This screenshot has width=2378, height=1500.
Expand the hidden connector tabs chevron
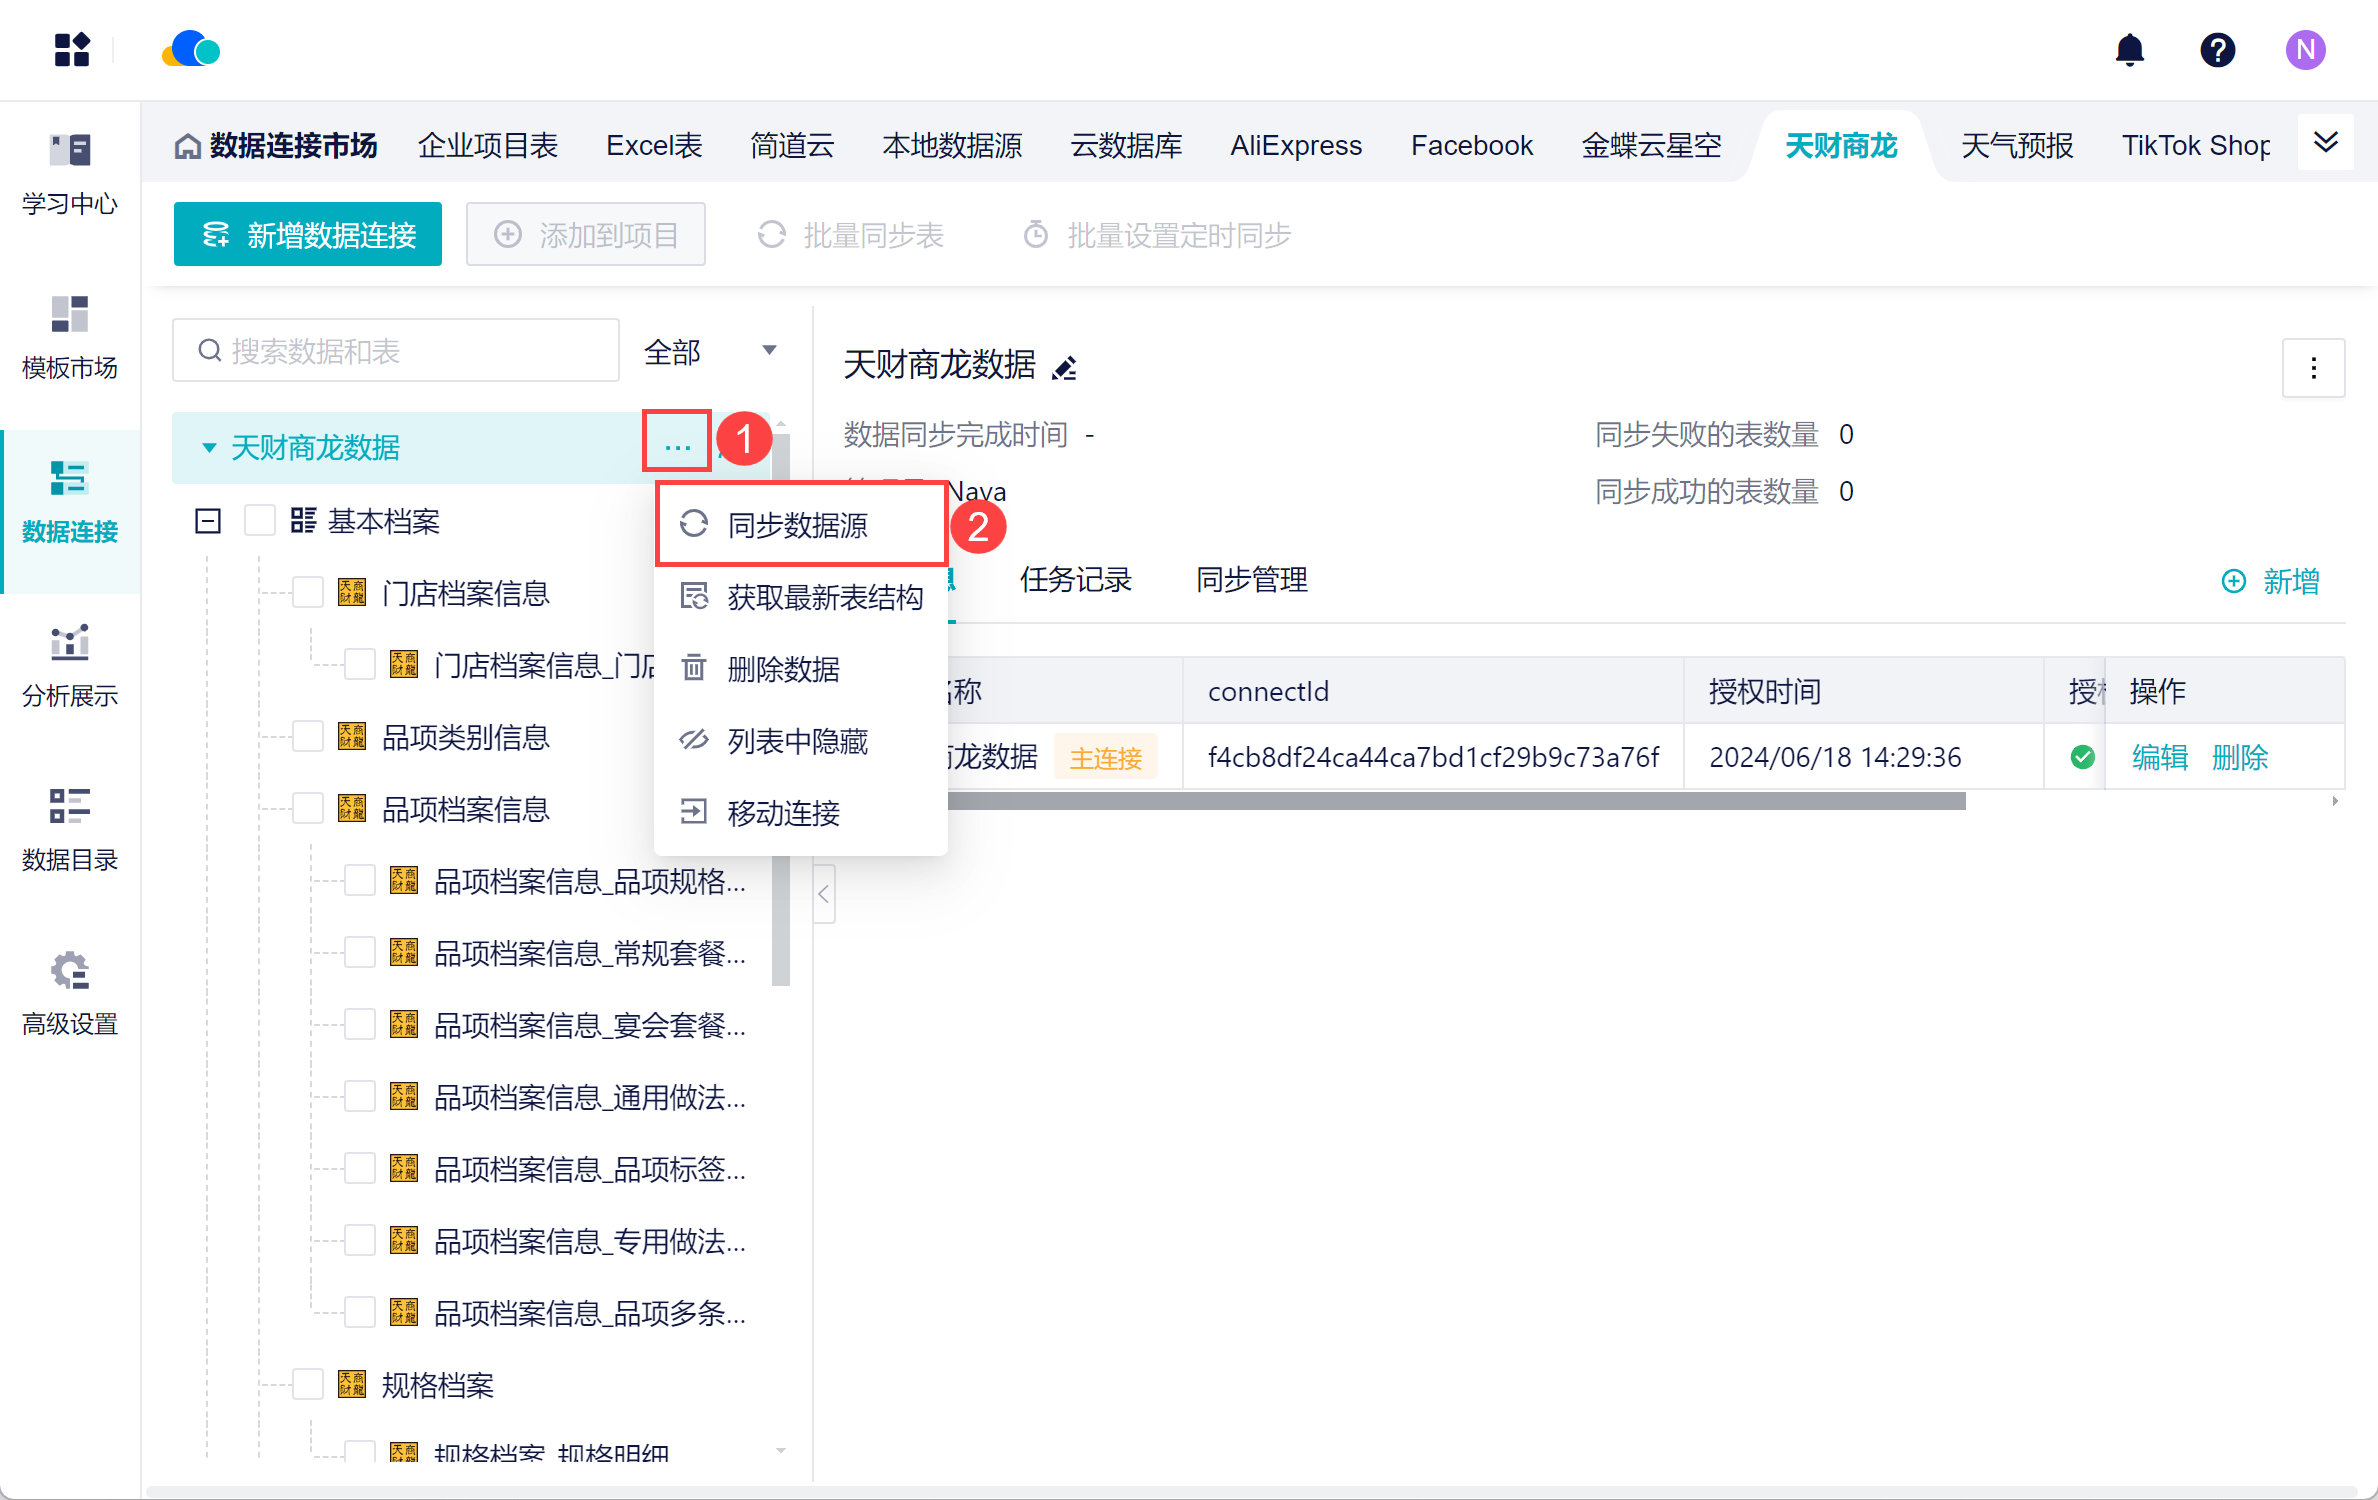(2325, 143)
